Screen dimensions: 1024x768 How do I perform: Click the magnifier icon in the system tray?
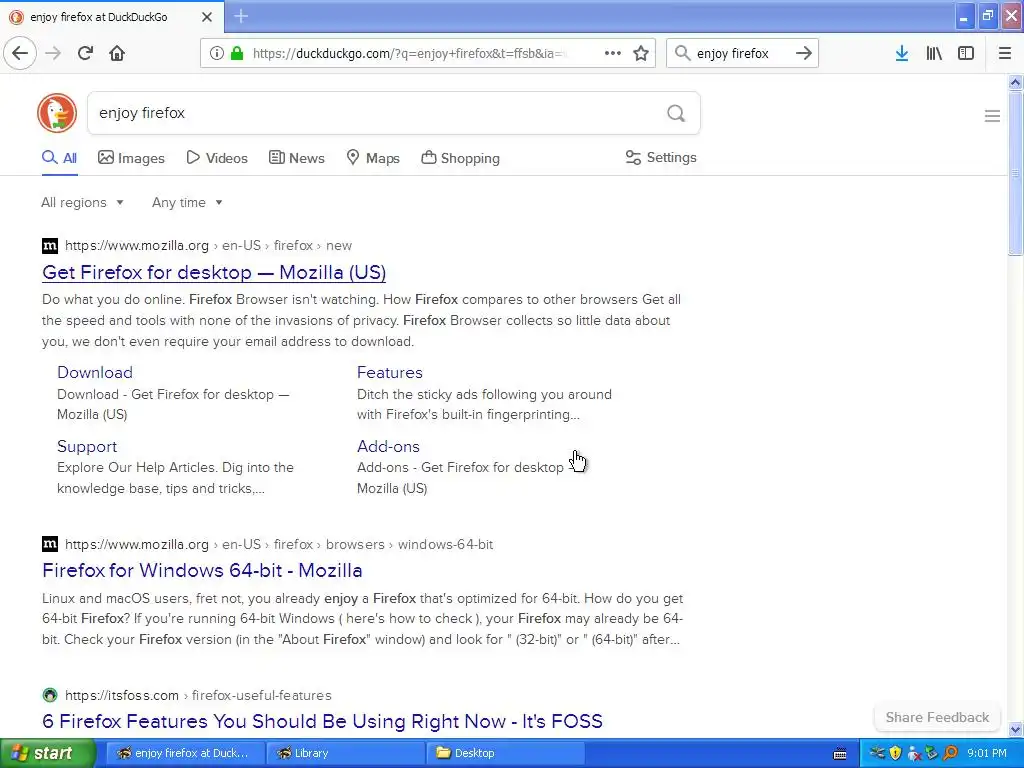coord(951,753)
